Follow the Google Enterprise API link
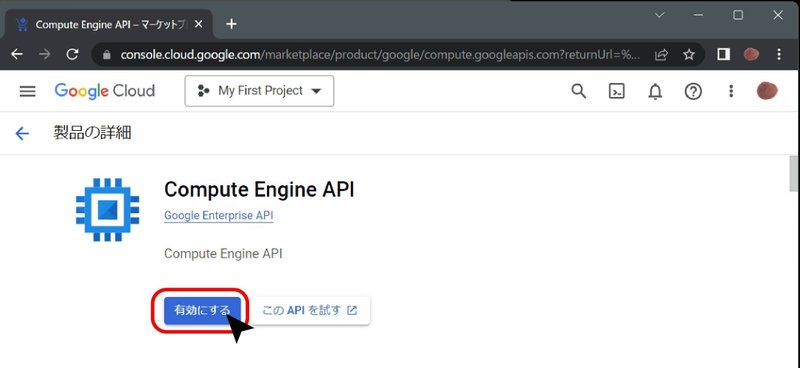Image resolution: width=800 pixels, height=368 pixels. (x=218, y=216)
